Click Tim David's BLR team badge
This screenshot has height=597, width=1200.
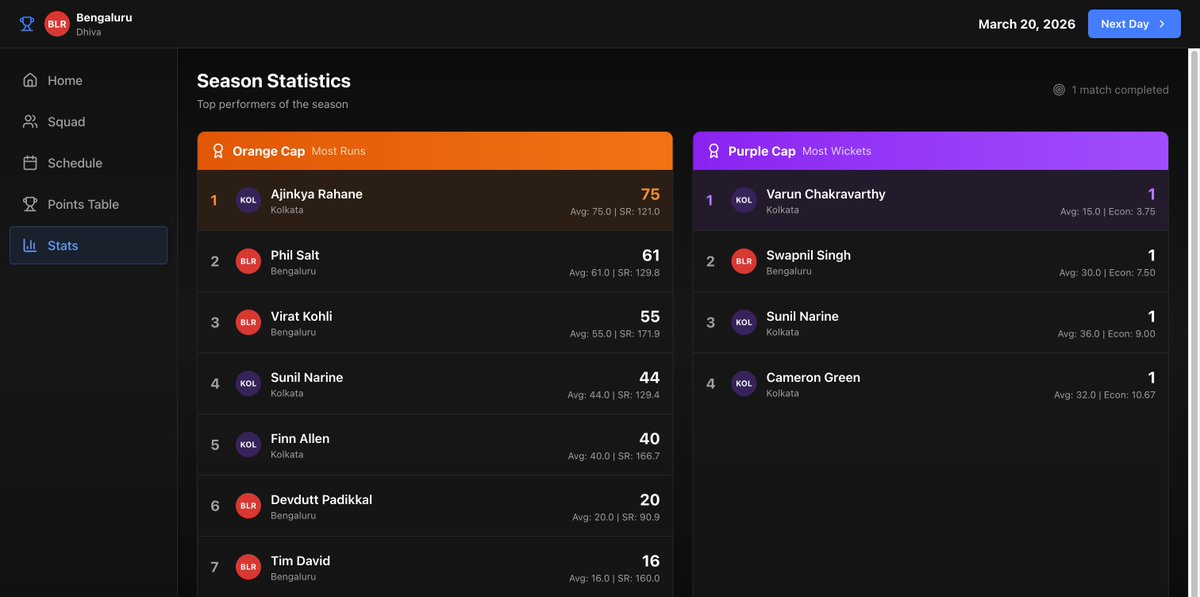coord(248,567)
